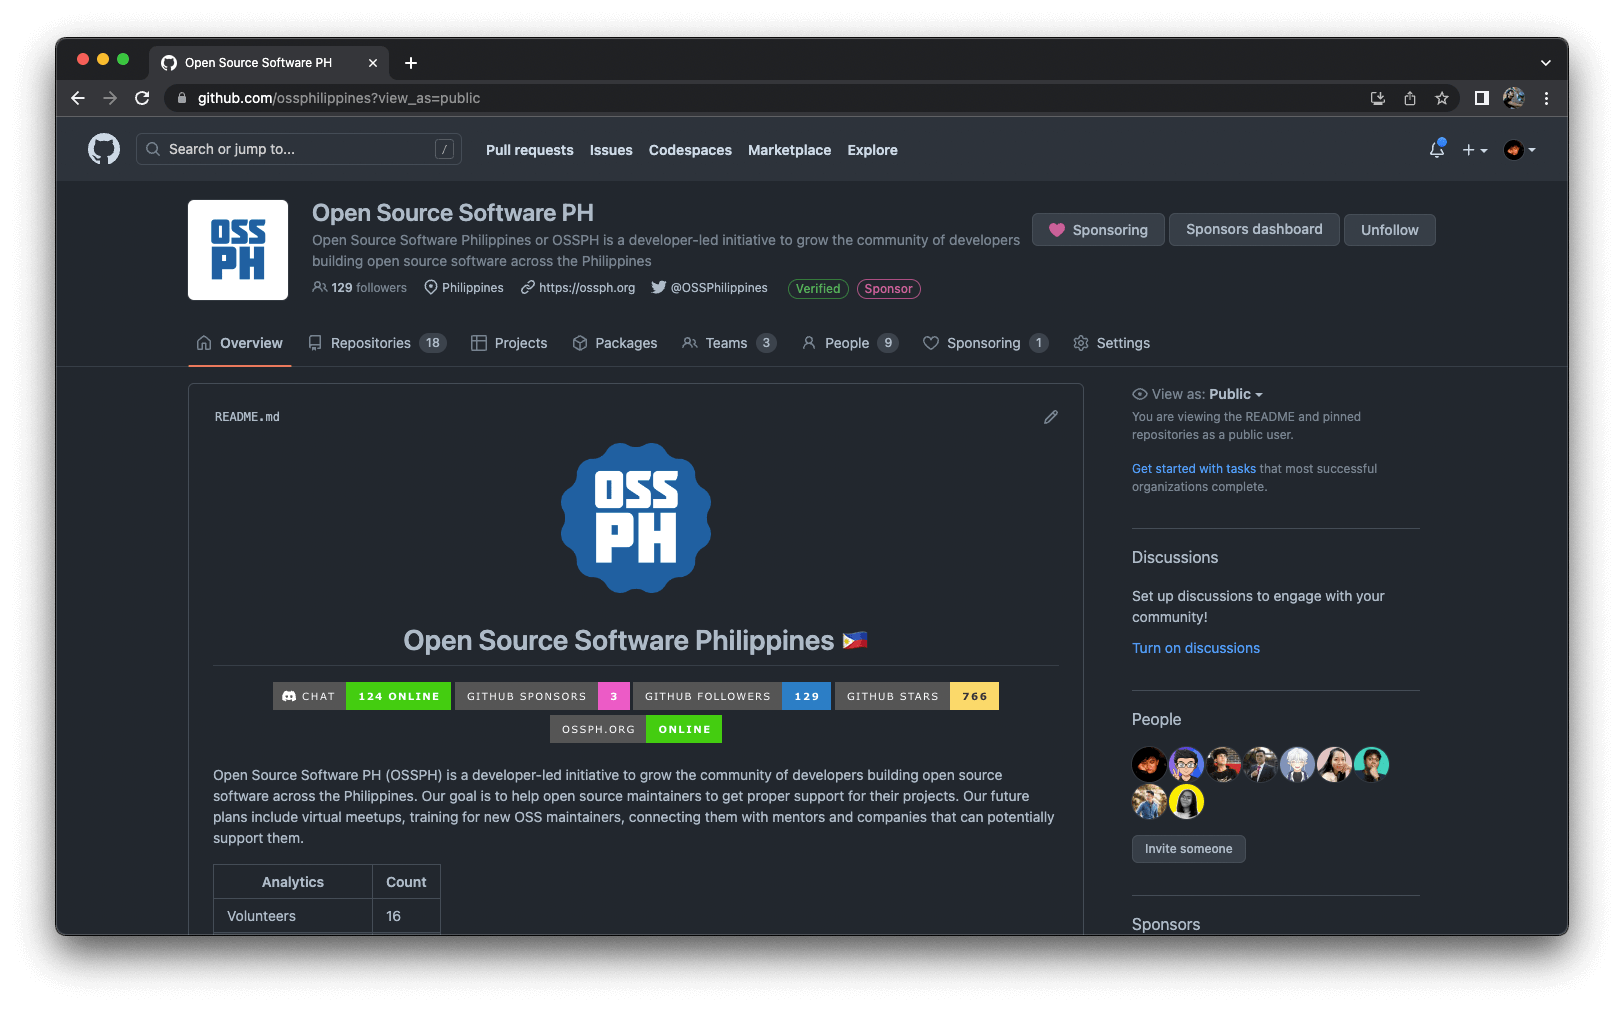Toggle the browser side panel icon
1624x1009 pixels.
tap(1482, 98)
